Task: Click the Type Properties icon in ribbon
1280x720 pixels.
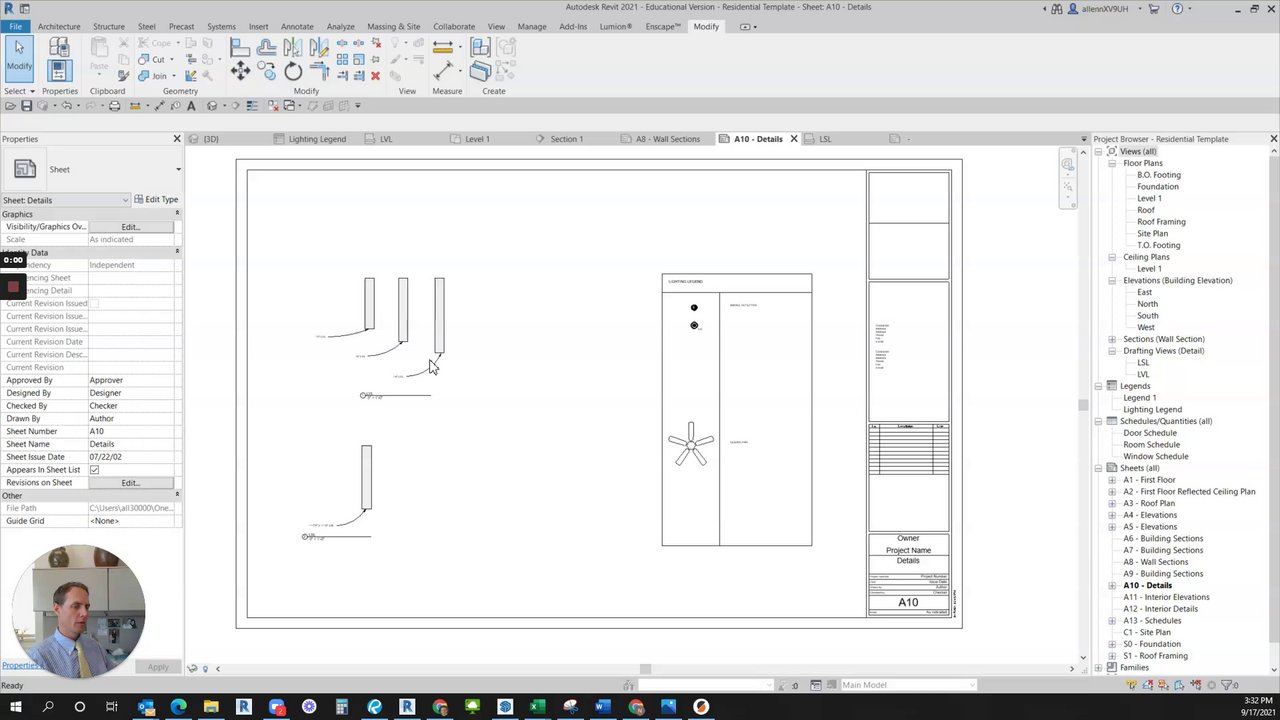Action: [59, 47]
